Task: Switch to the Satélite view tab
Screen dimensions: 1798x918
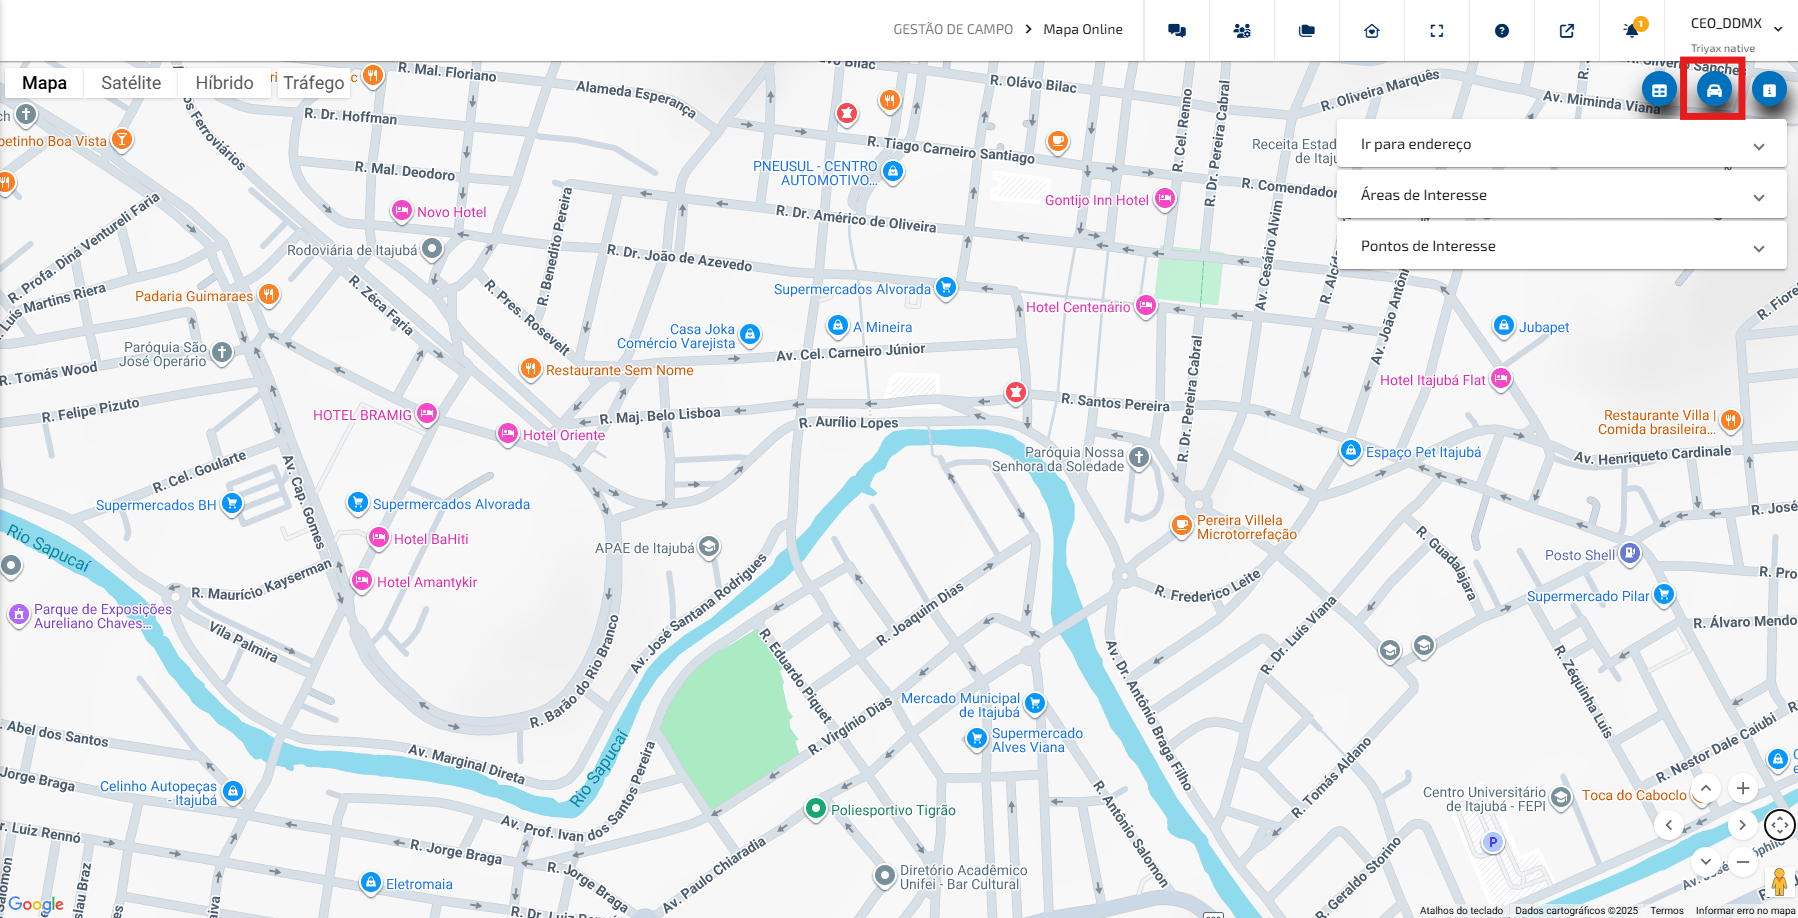Action: click(131, 83)
